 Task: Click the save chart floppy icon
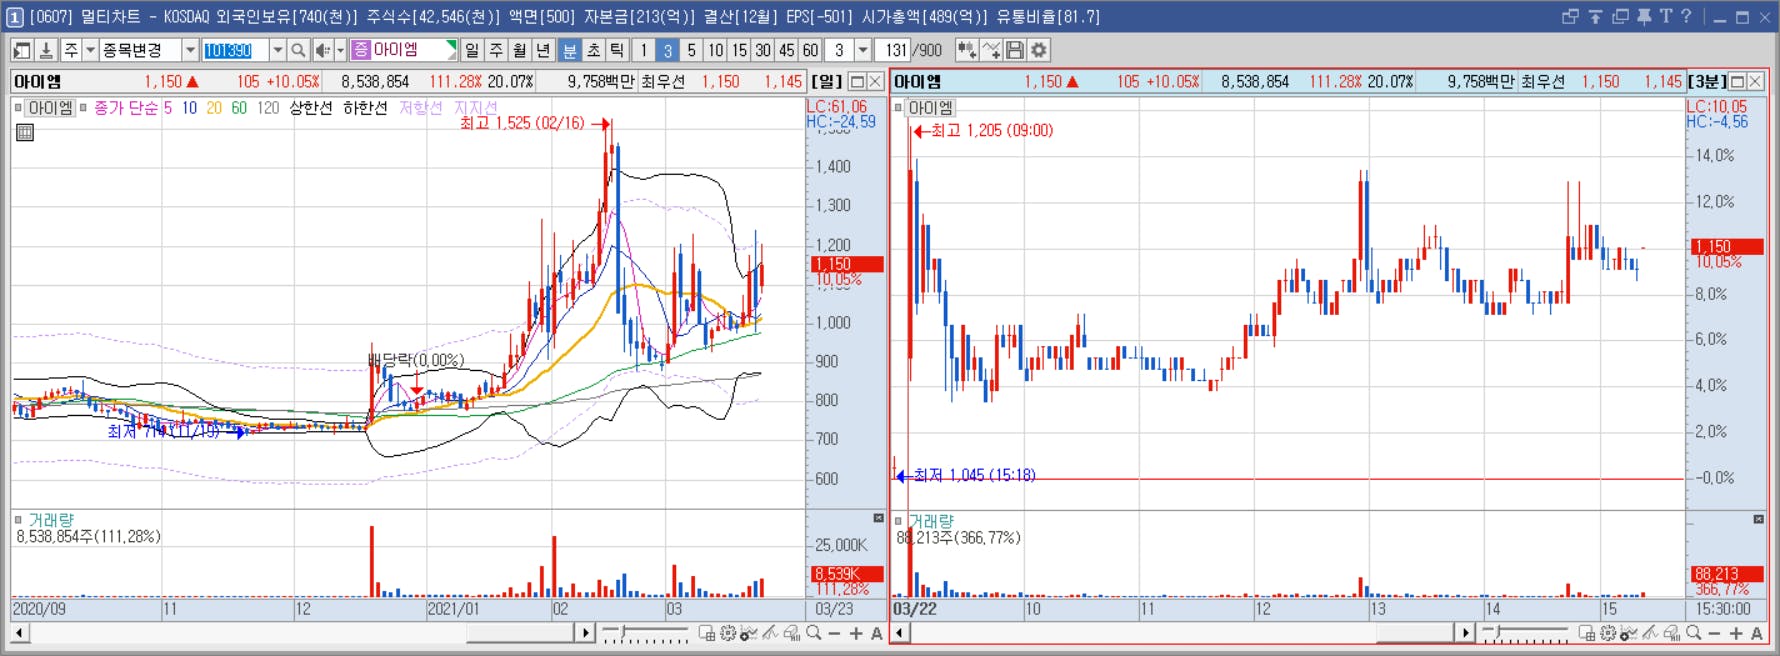[1015, 50]
